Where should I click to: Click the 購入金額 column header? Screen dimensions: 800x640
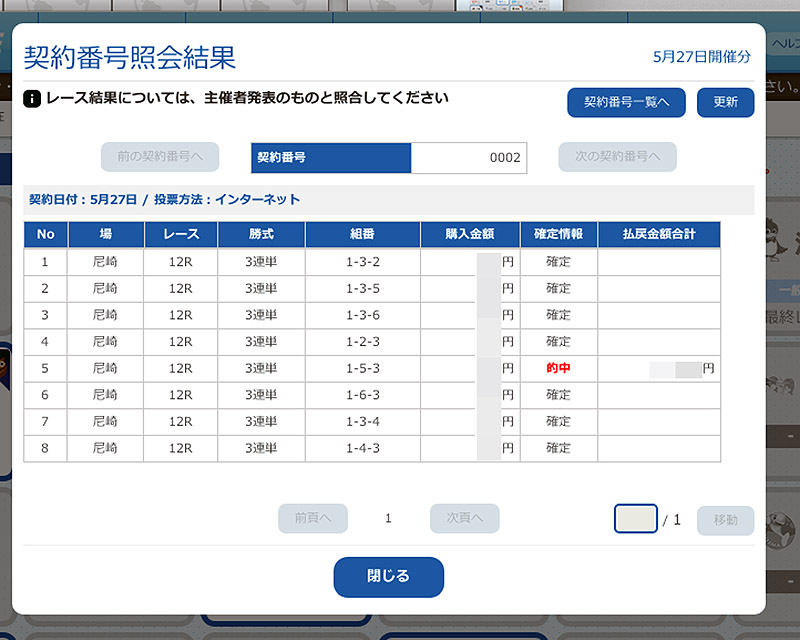tap(470, 235)
